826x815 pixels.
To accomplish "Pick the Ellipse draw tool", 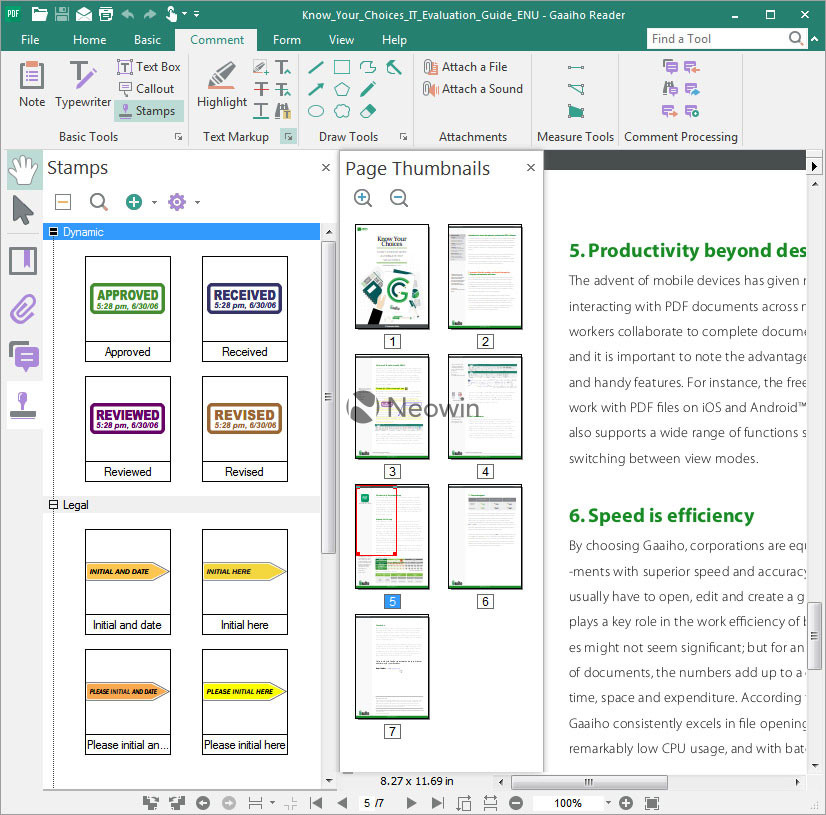I will (x=316, y=111).
